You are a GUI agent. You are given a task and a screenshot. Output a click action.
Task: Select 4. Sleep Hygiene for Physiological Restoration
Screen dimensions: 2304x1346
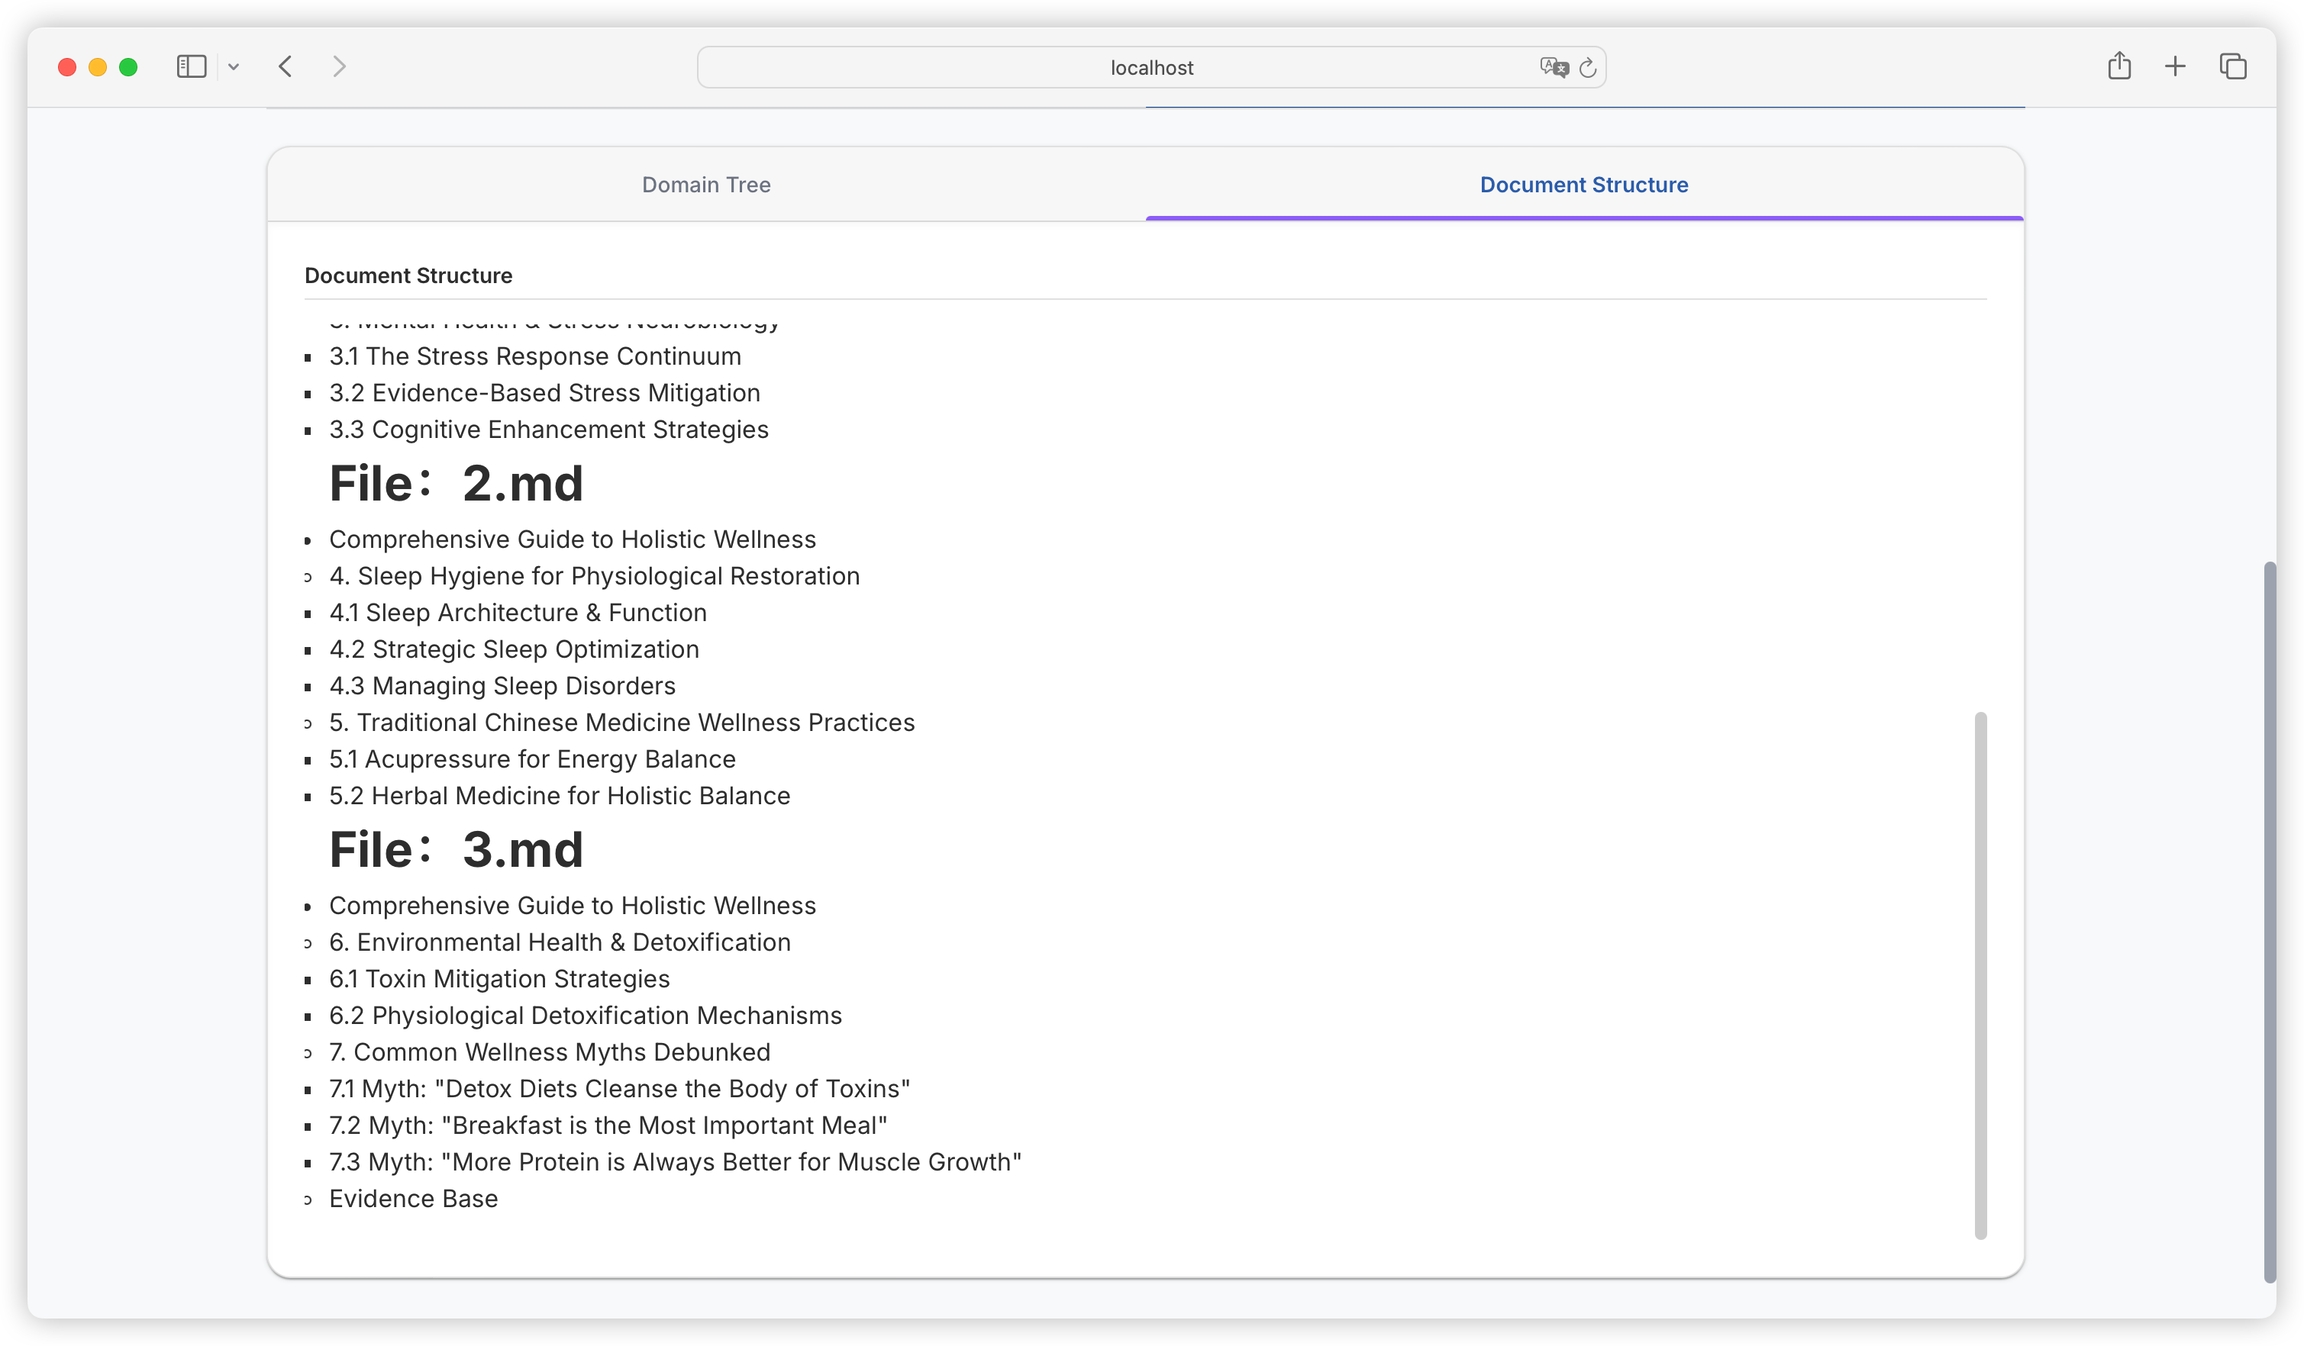(x=594, y=576)
